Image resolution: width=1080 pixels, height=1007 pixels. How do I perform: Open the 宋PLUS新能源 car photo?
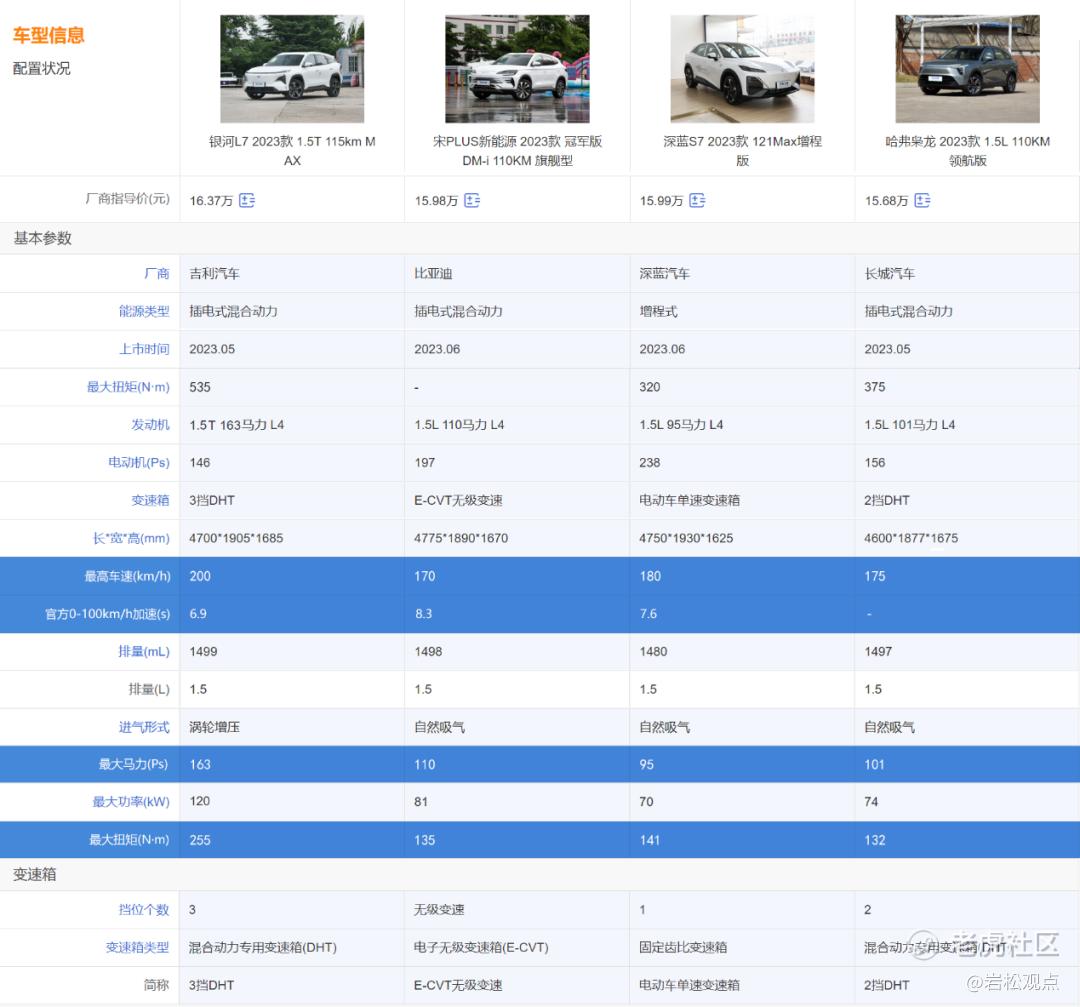pos(517,69)
